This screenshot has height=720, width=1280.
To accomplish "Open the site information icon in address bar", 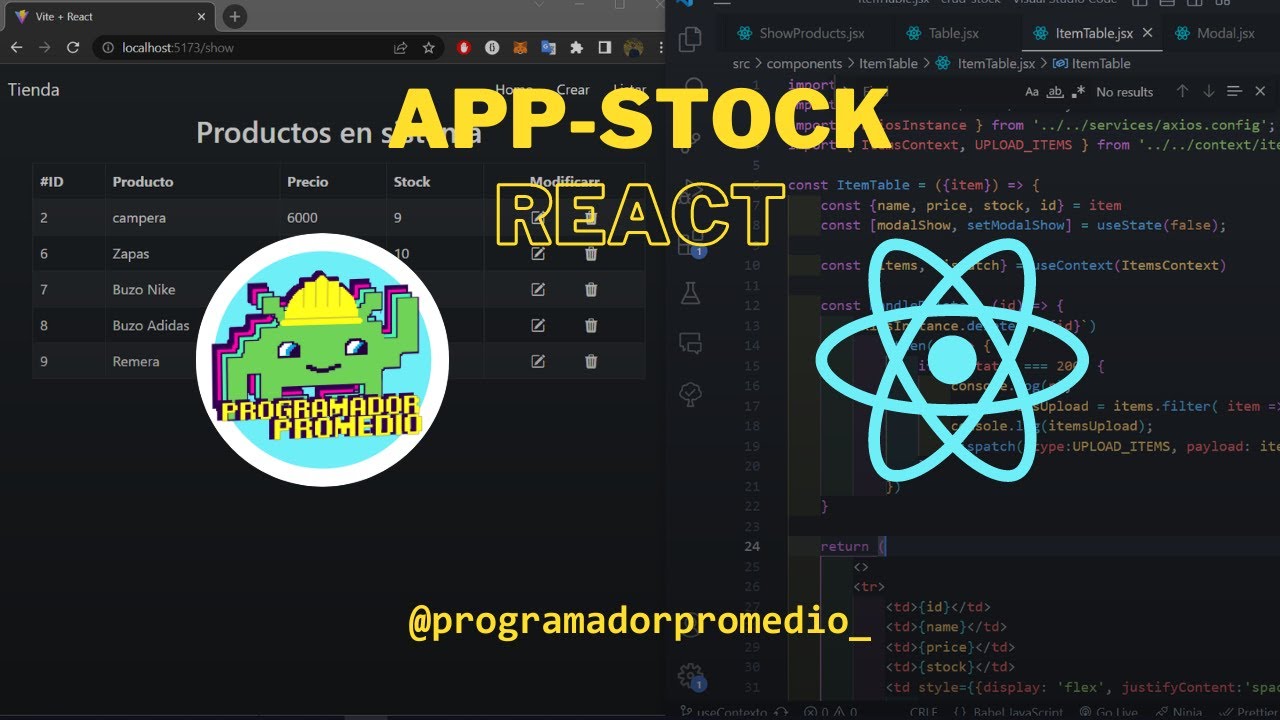I will point(107,47).
